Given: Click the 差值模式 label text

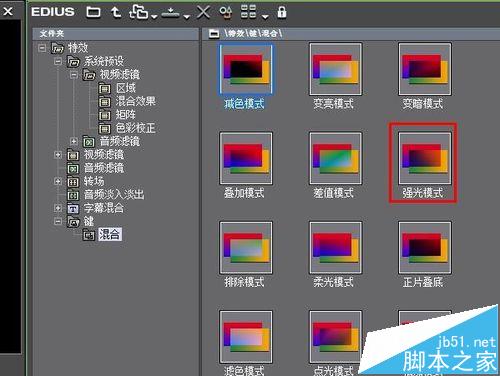Looking at the screenshot, I should 333,193.
